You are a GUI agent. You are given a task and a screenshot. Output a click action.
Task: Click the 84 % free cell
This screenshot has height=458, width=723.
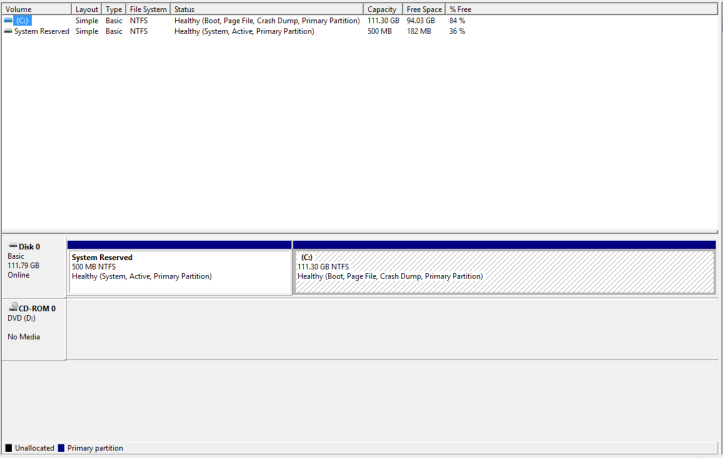(457, 20)
